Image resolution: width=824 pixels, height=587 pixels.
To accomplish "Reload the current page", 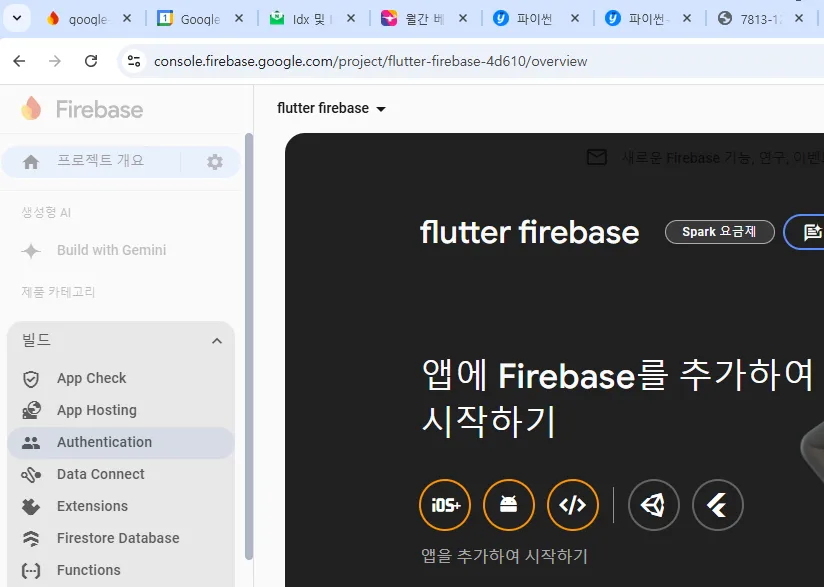I will tap(91, 61).
